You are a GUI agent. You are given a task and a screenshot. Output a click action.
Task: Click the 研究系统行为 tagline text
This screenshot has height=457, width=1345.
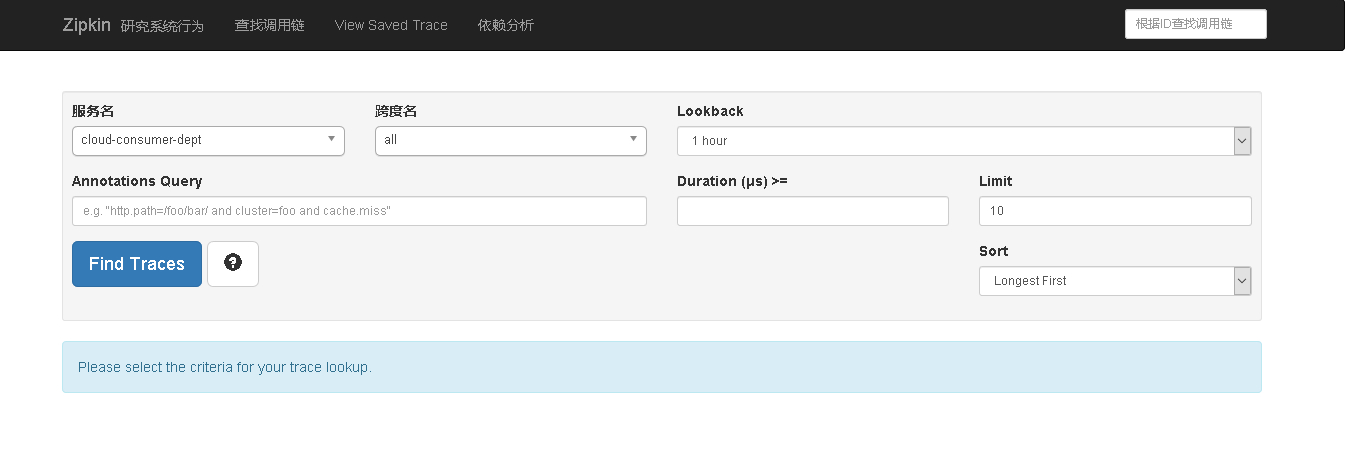162,26
